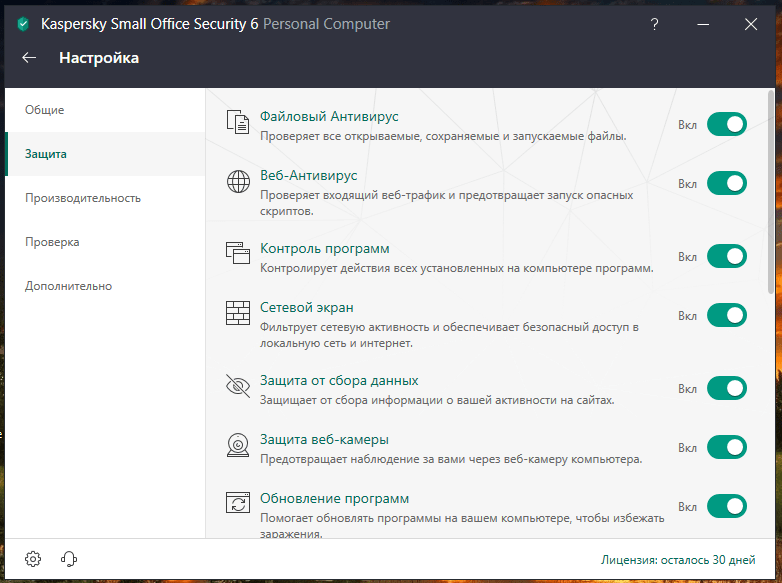Click the Web Anti-Virus globe icon
The width and height of the screenshot is (782, 583).
[x=238, y=182]
